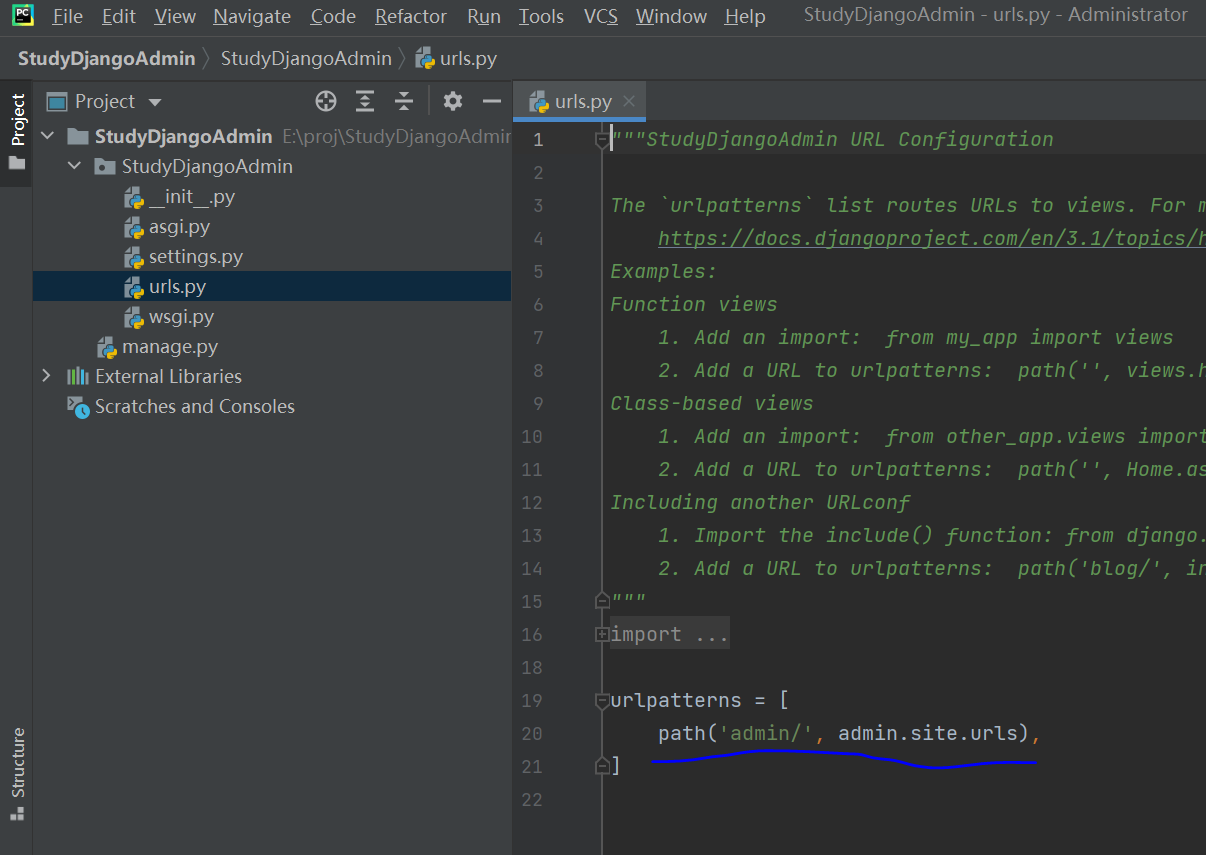Click the bold StudyDjangoAdmin breadcrumb root

pos(106,58)
